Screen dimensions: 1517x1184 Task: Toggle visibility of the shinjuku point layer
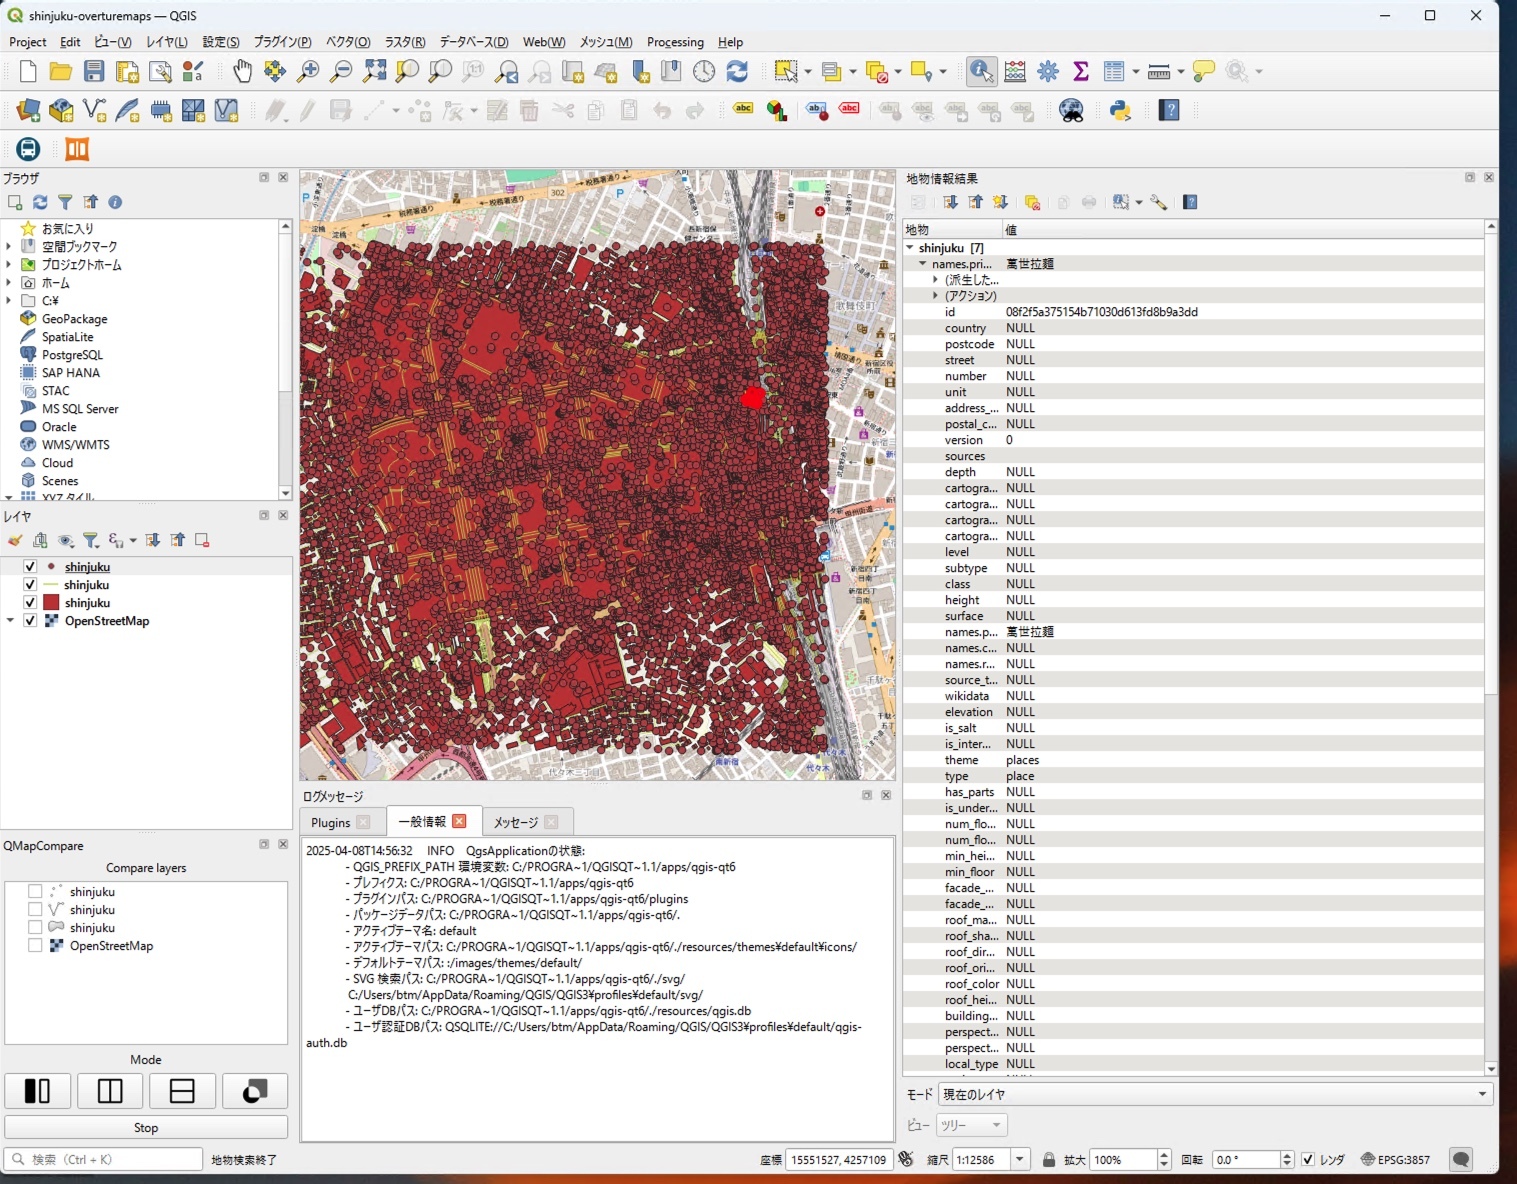click(x=30, y=566)
